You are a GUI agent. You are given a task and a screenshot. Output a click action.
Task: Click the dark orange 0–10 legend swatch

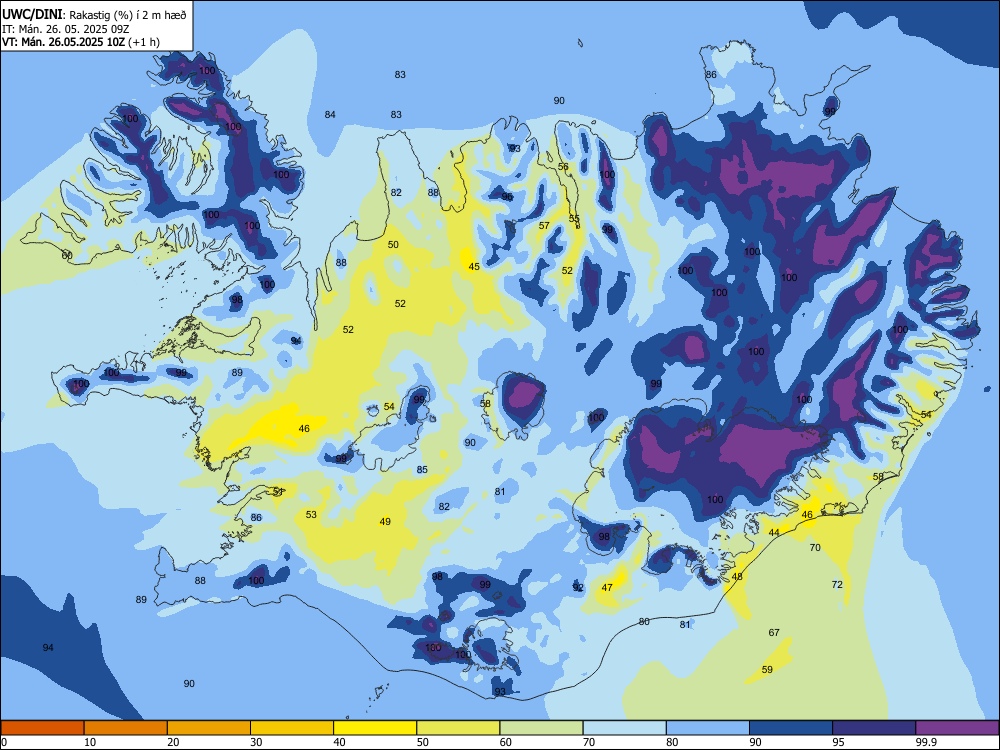(42, 728)
